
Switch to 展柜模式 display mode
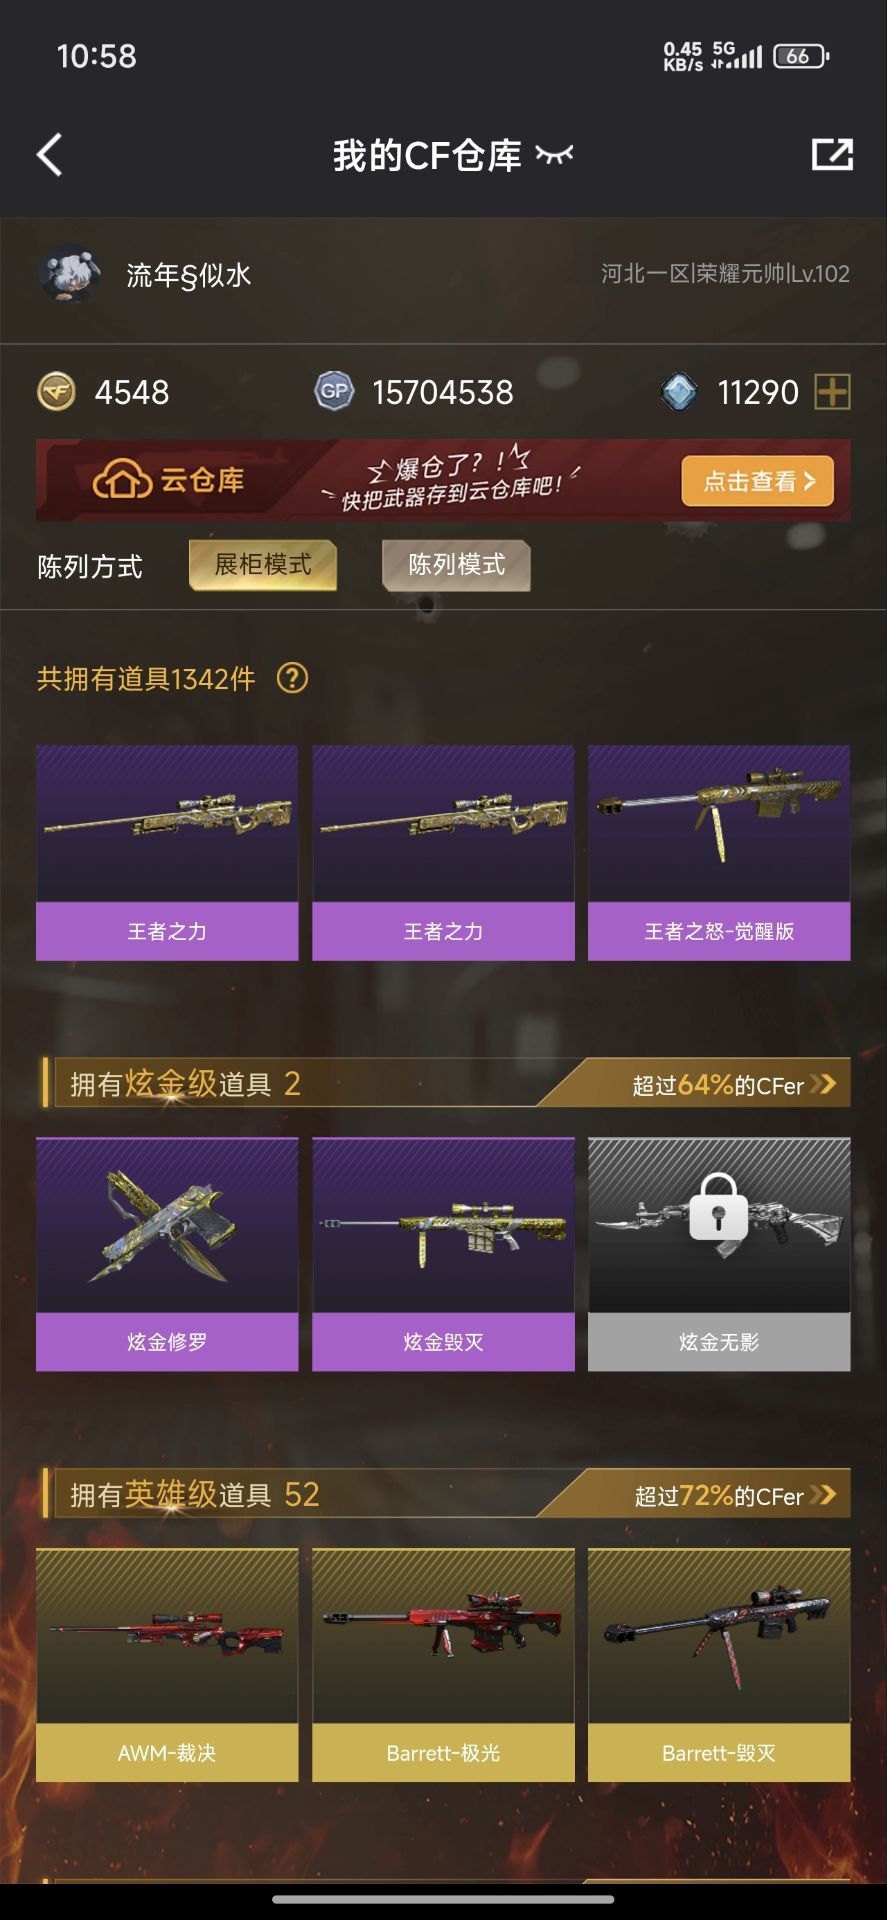[x=263, y=565]
